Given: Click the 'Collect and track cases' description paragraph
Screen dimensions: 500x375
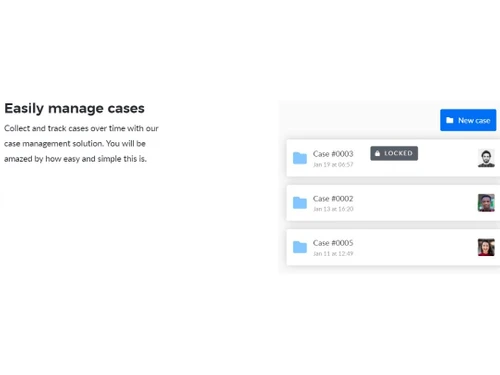Looking at the screenshot, I should click(x=81, y=144).
